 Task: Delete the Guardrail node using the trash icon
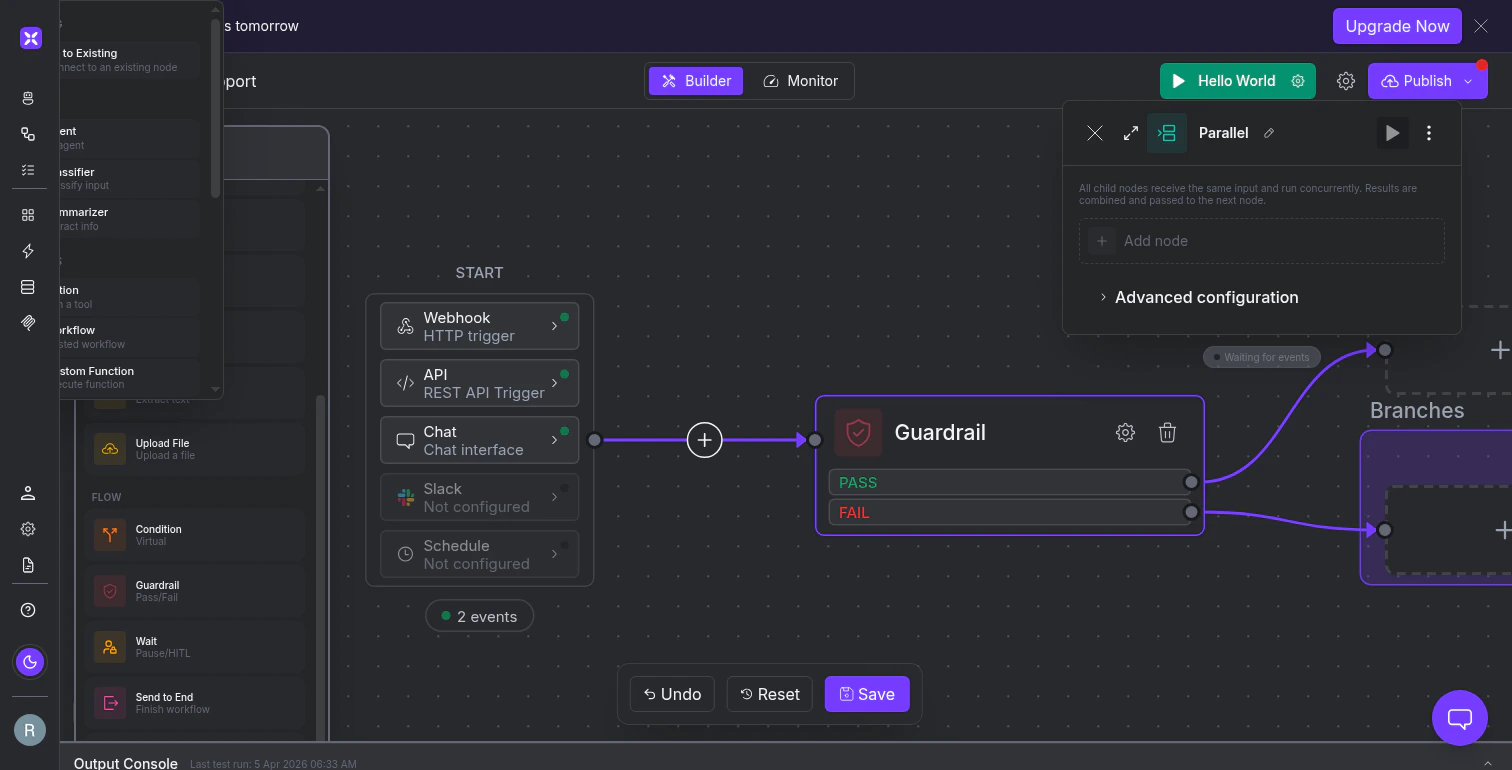coord(1167,432)
